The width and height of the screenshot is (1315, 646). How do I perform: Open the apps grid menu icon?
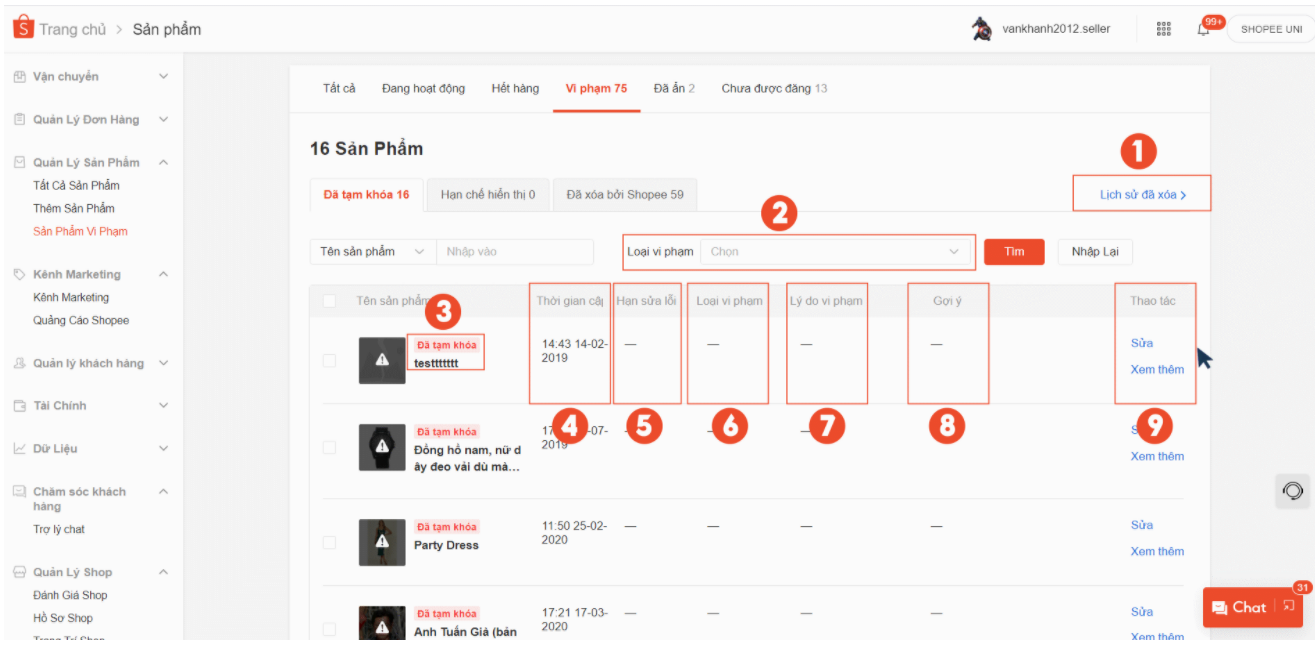[x=1163, y=29]
